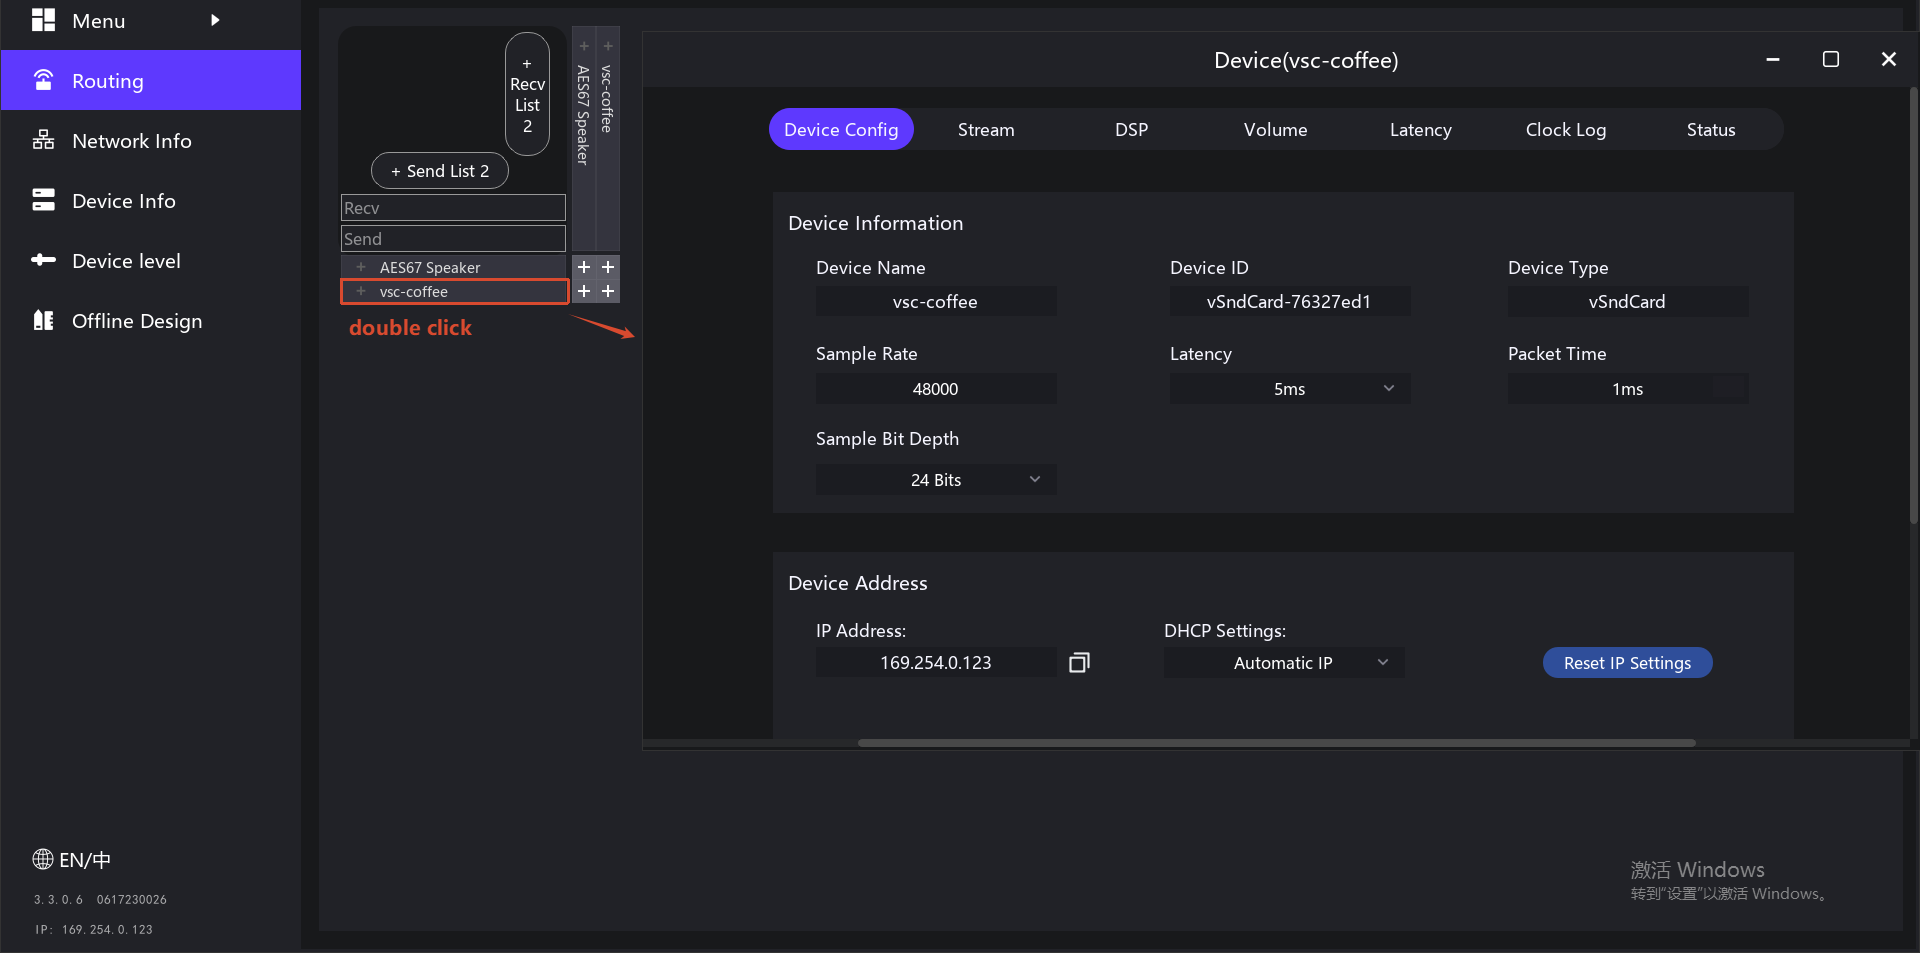
Task: Click the horizontal scrollbar of device window
Action: pyautogui.click(x=1276, y=743)
